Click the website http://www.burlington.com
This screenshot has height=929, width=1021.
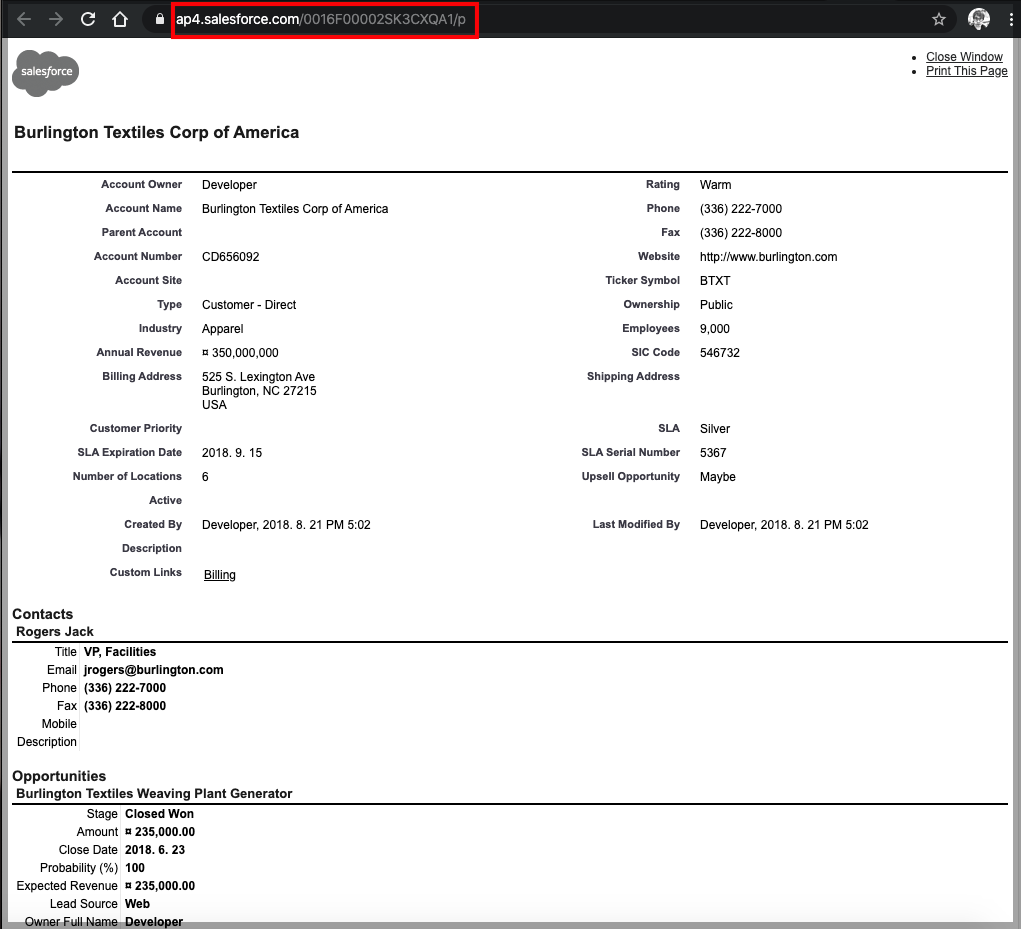[x=768, y=257]
